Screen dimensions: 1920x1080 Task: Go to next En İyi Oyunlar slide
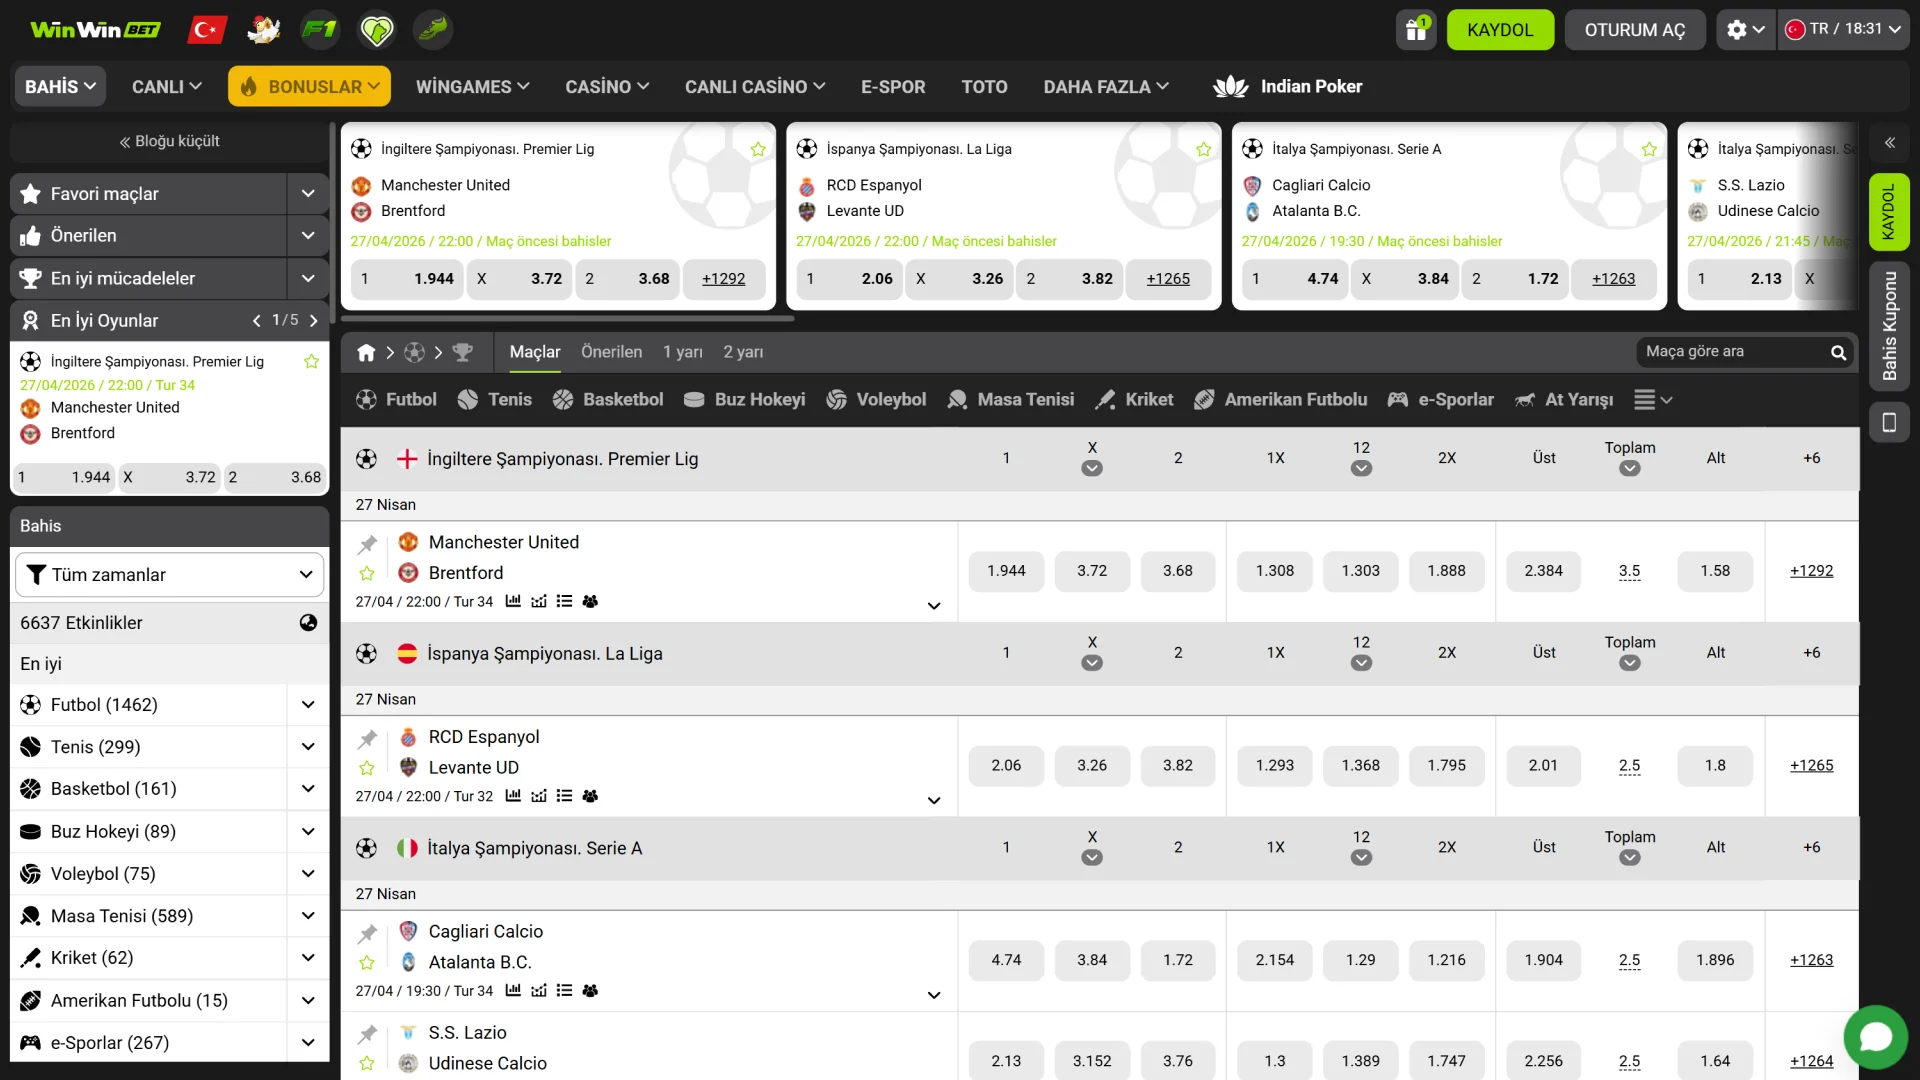pyautogui.click(x=314, y=321)
